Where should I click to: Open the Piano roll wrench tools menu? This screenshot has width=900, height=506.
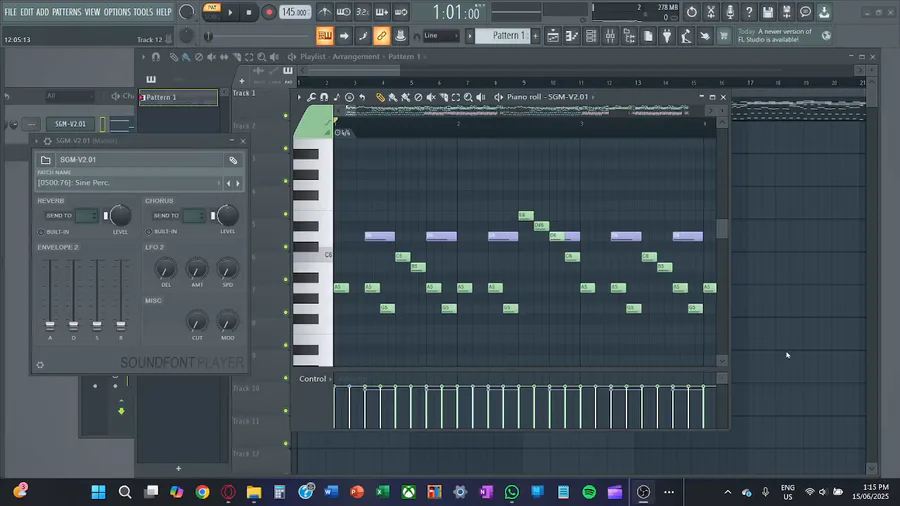pyautogui.click(x=311, y=98)
